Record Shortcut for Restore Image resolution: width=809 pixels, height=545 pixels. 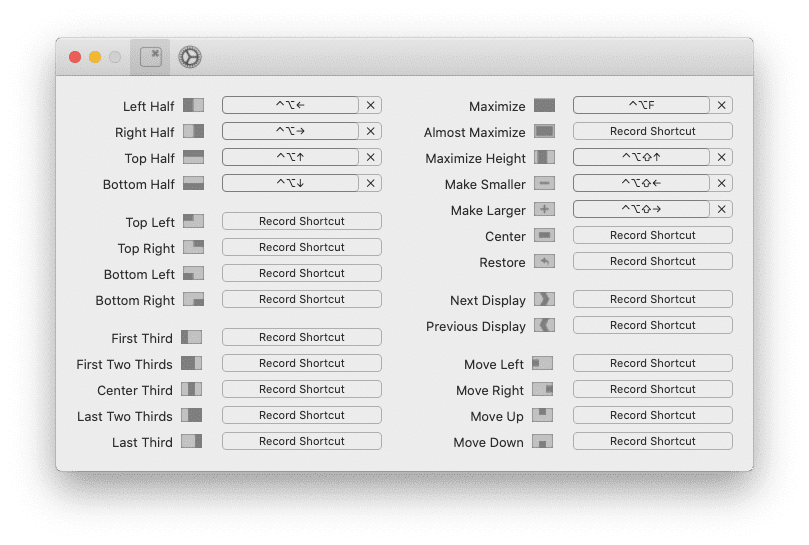653,261
